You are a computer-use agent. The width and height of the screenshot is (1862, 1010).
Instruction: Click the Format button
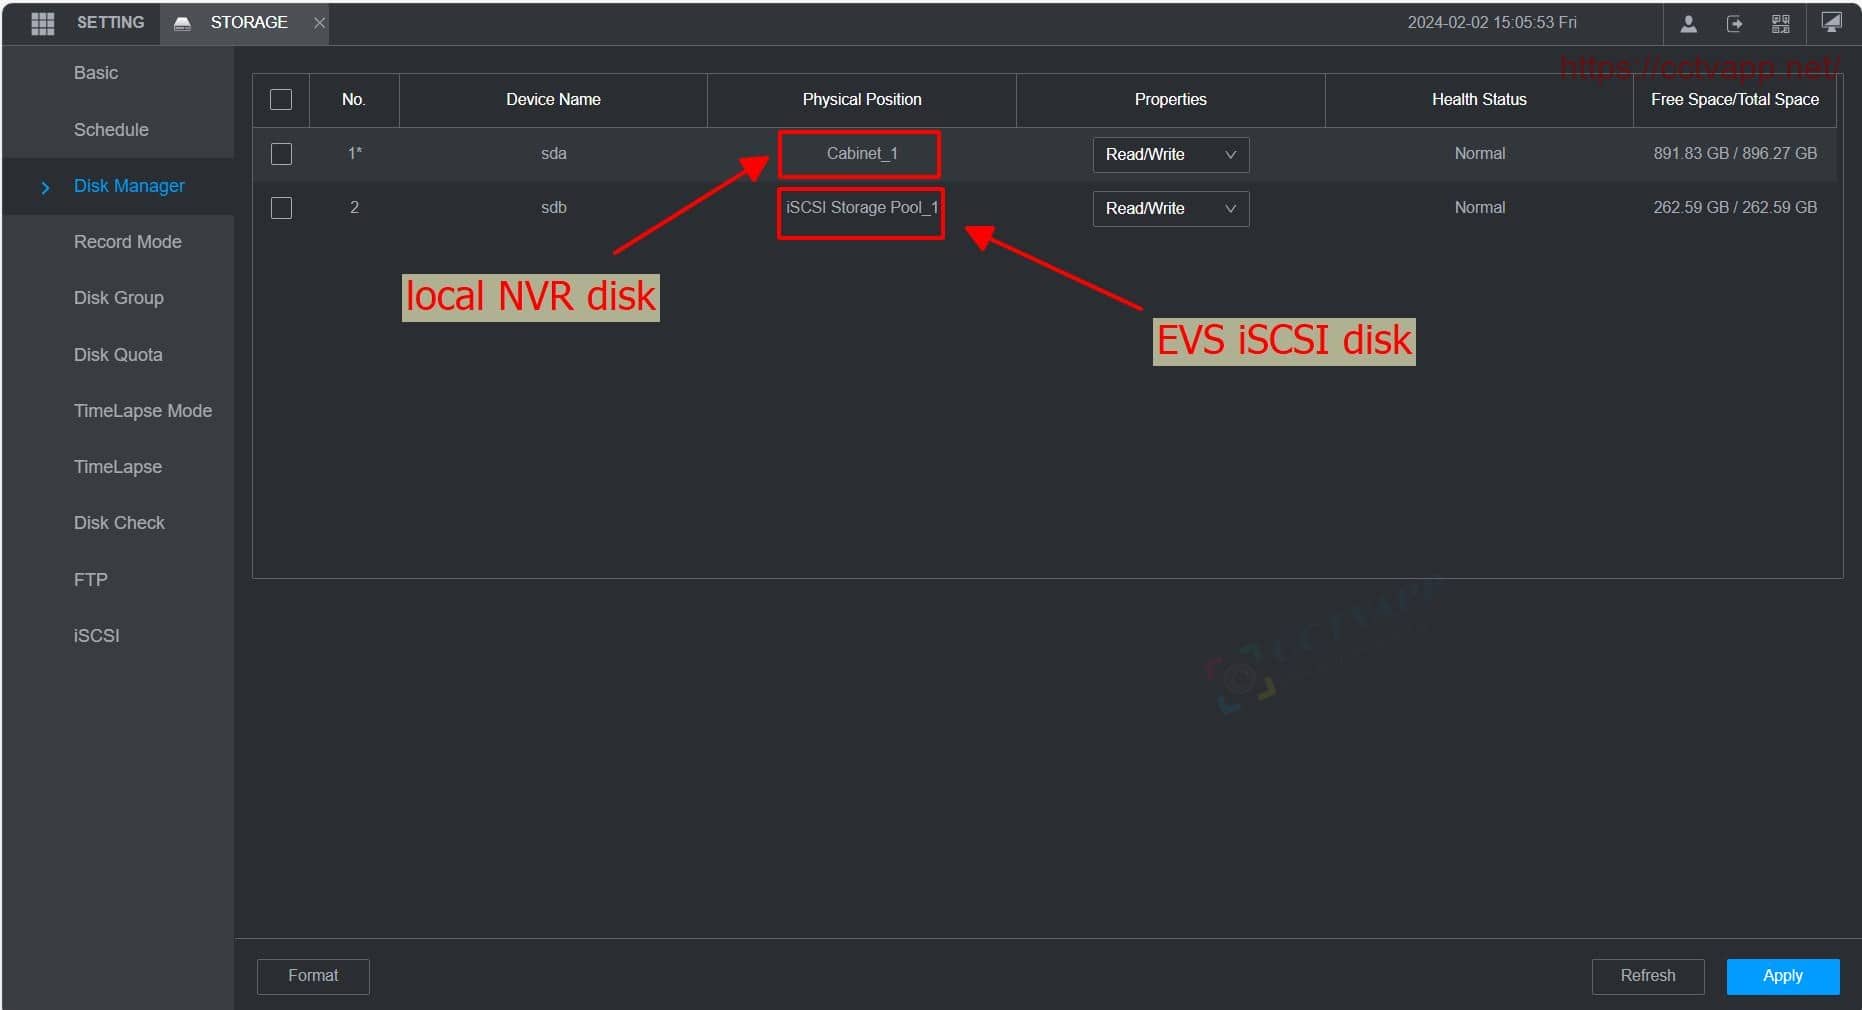(x=313, y=976)
